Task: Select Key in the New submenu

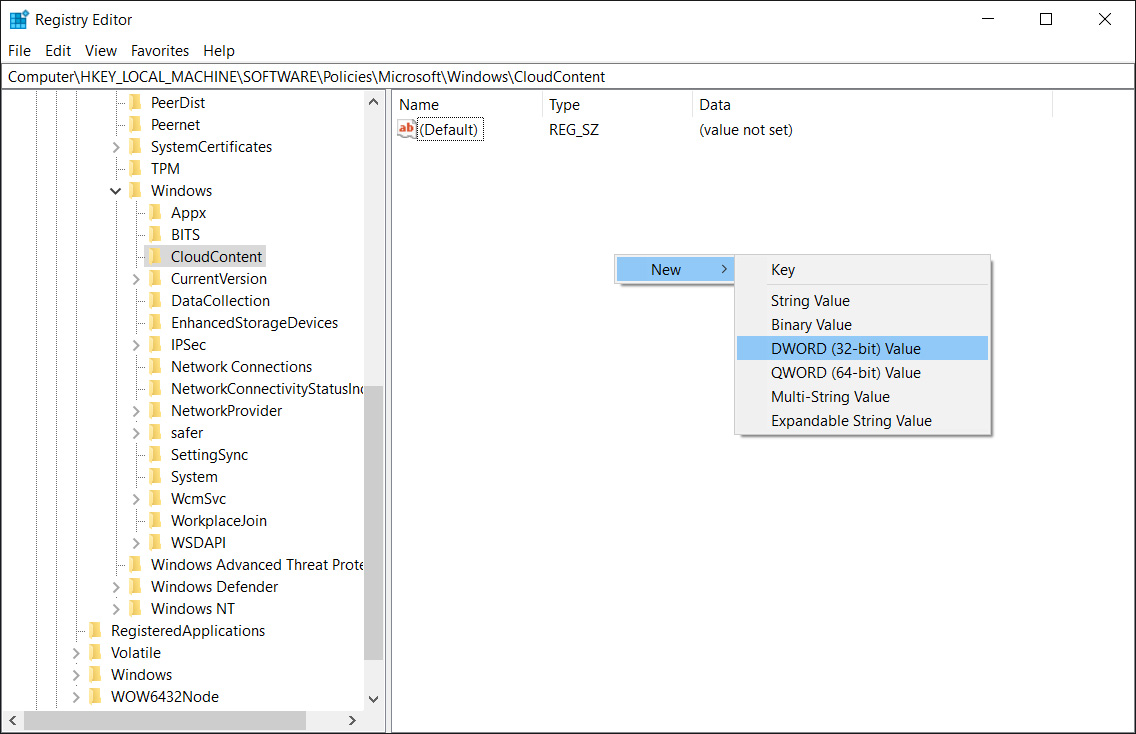Action: pyautogui.click(x=862, y=270)
